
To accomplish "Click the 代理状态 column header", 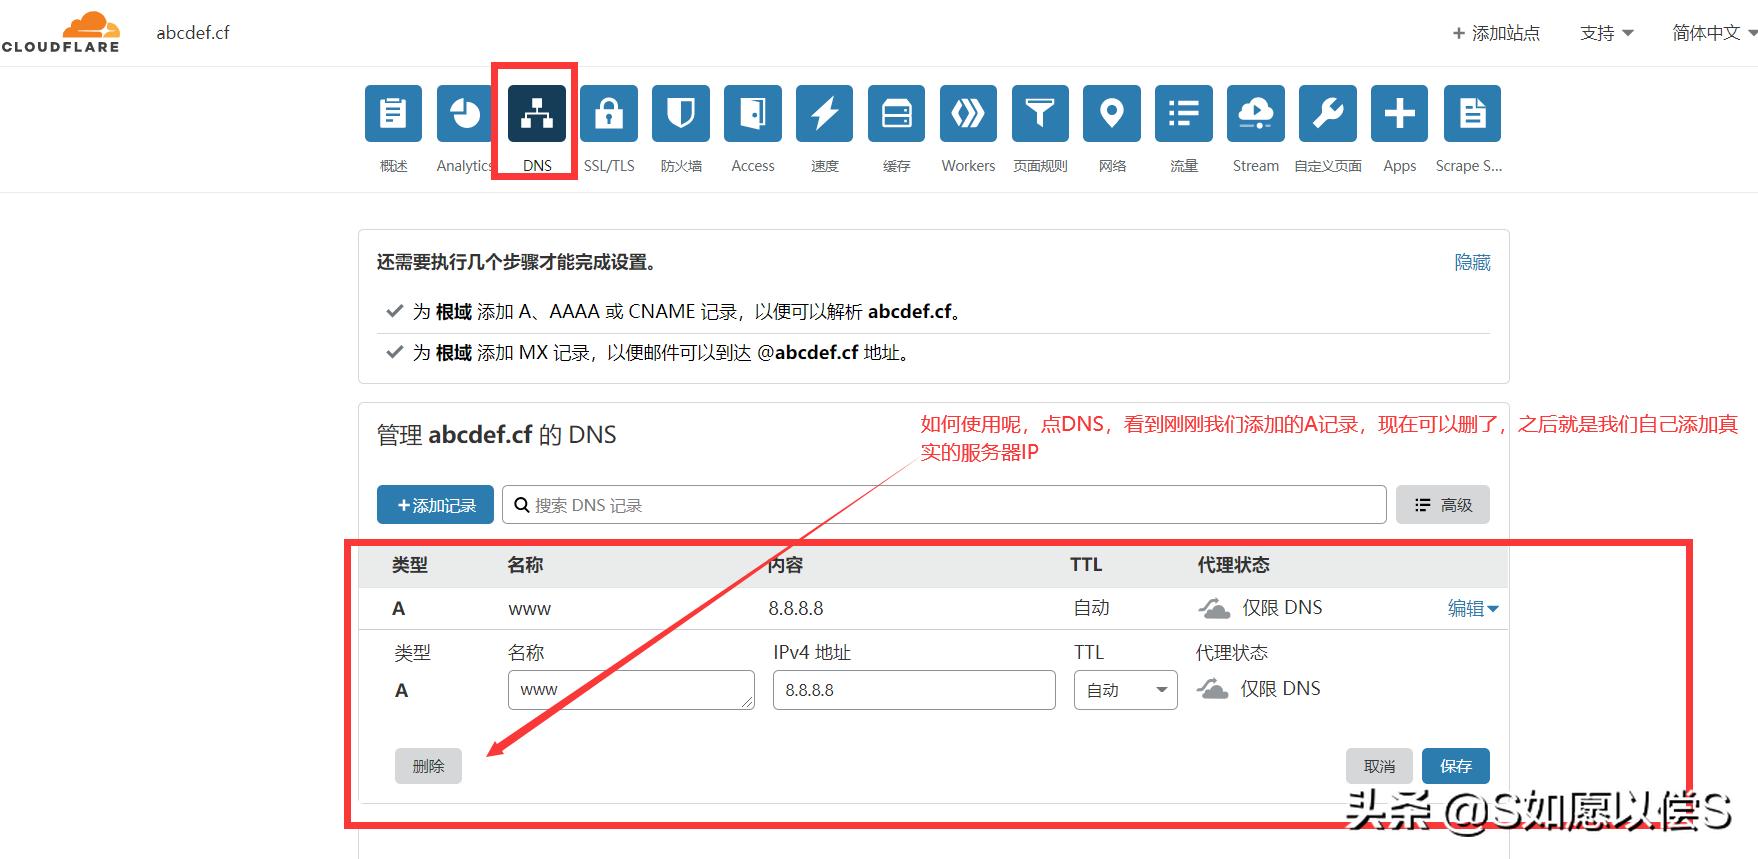I will click(x=1234, y=565).
